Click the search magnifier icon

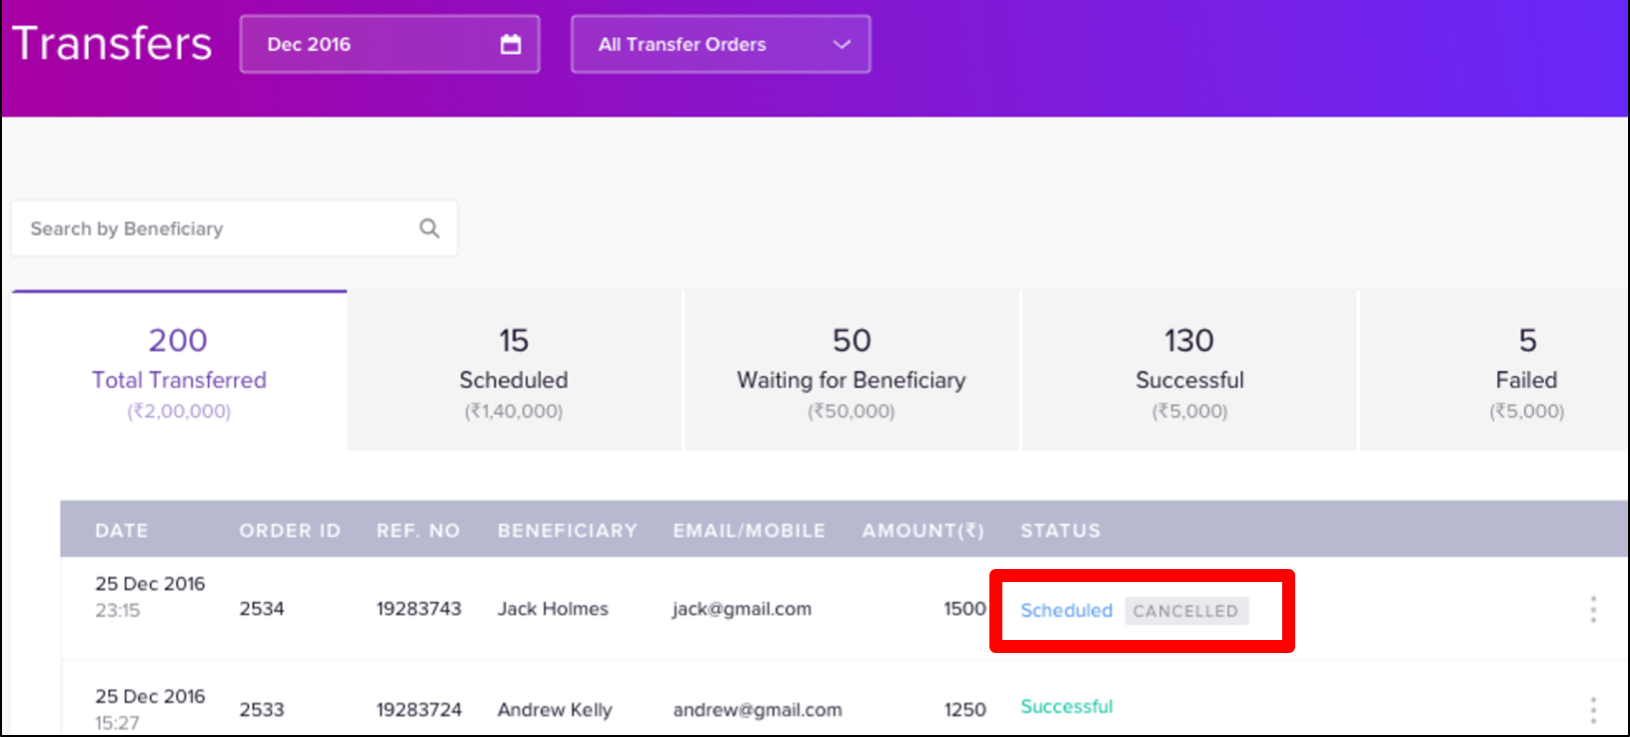click(429, 228)
